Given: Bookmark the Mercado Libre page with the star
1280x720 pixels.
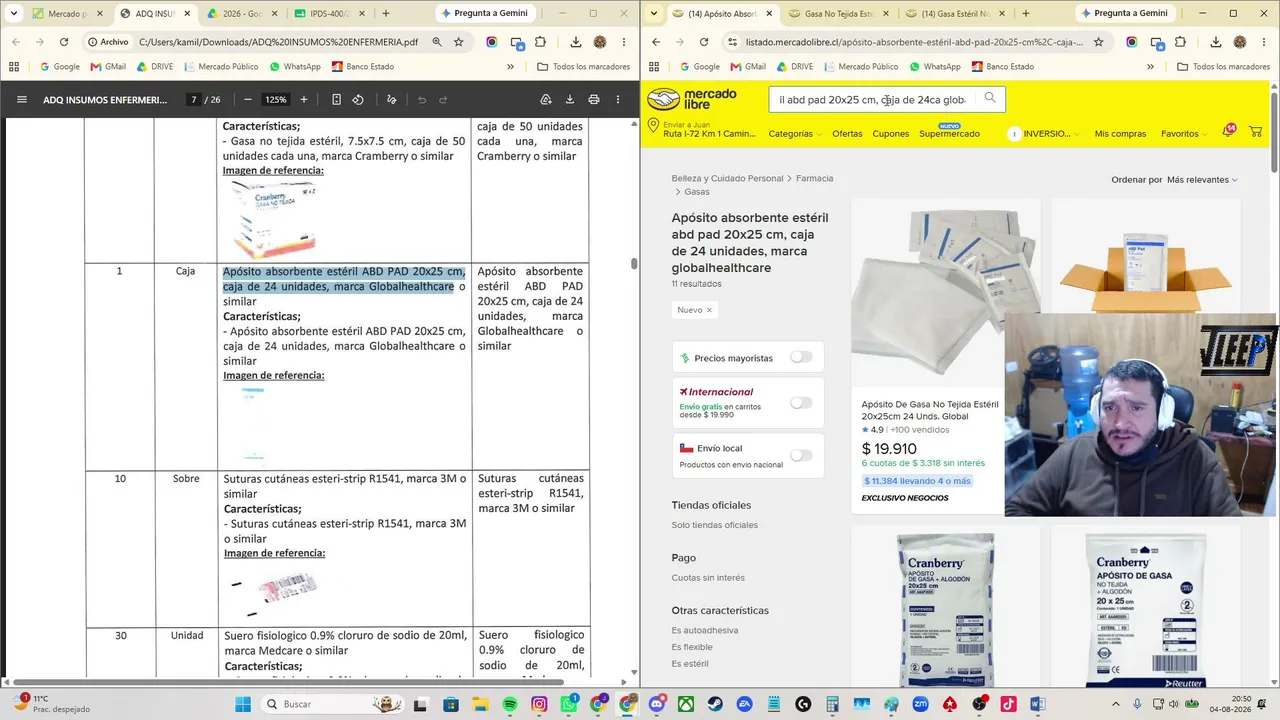Looking at the screenshot, I should 1098,42.
